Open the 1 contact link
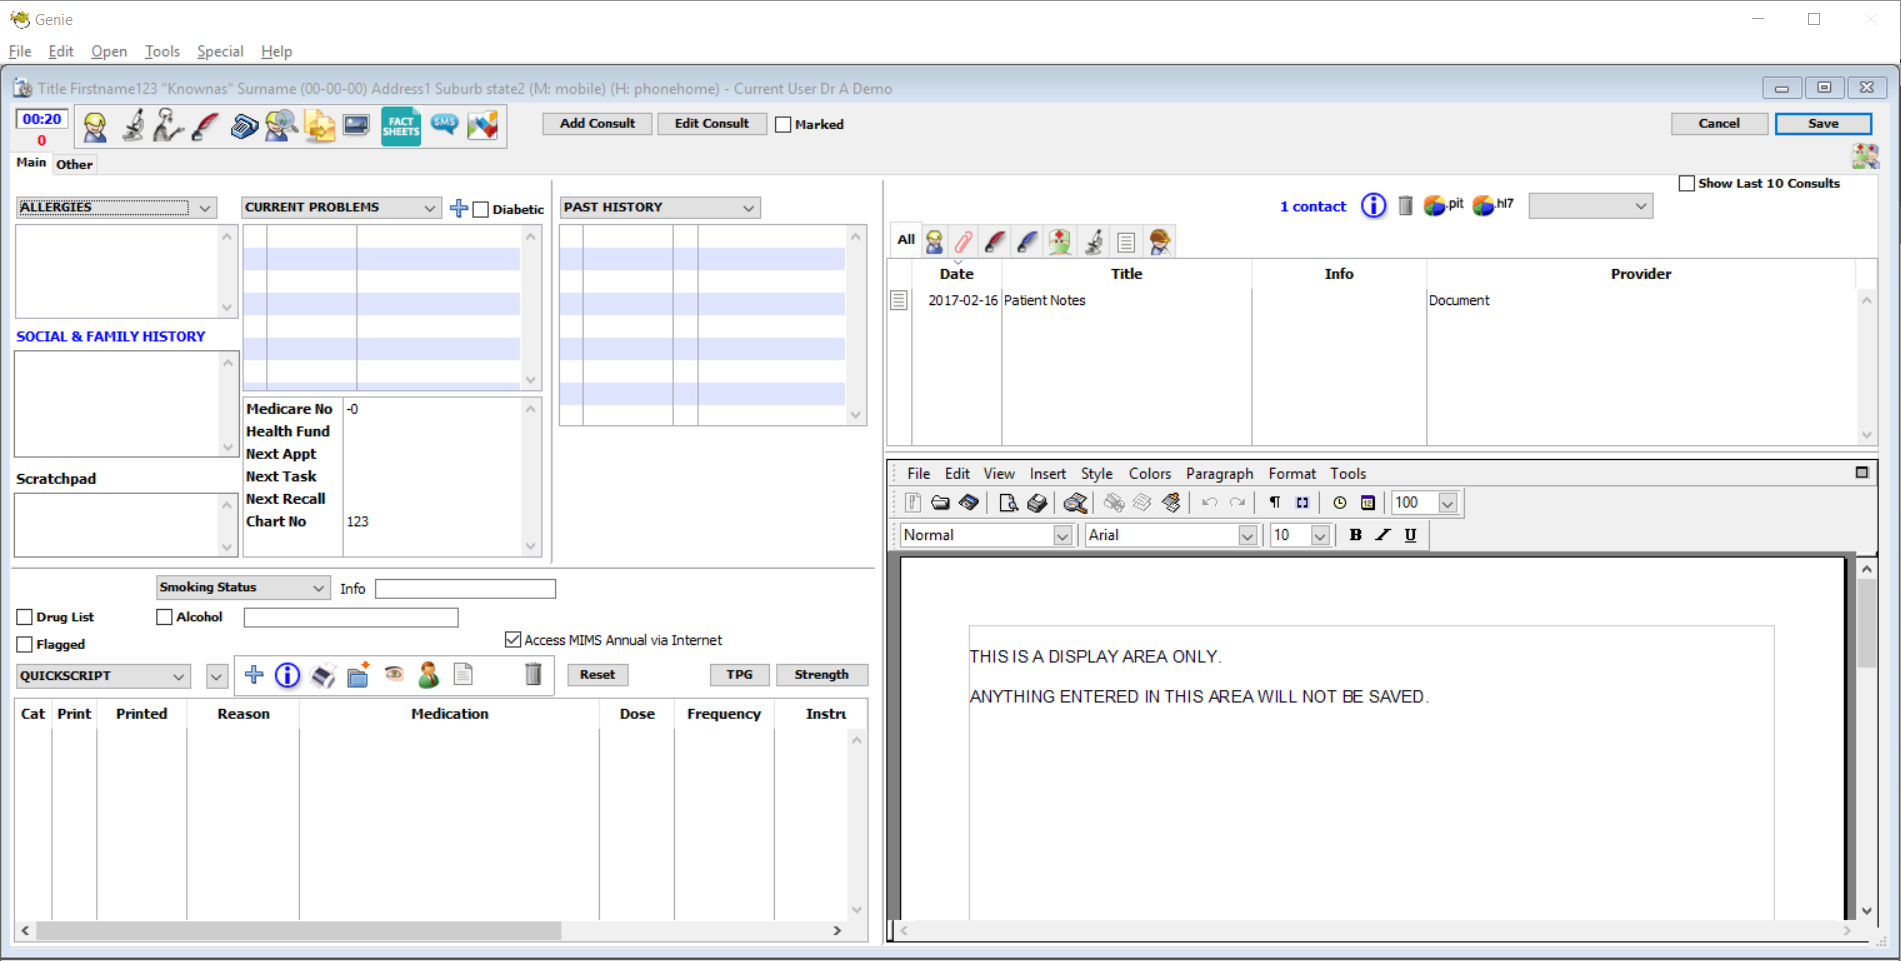Image resolution: width=1901 pixels, height=961 pixels. pyautogui.click(x=1312, y=207)
